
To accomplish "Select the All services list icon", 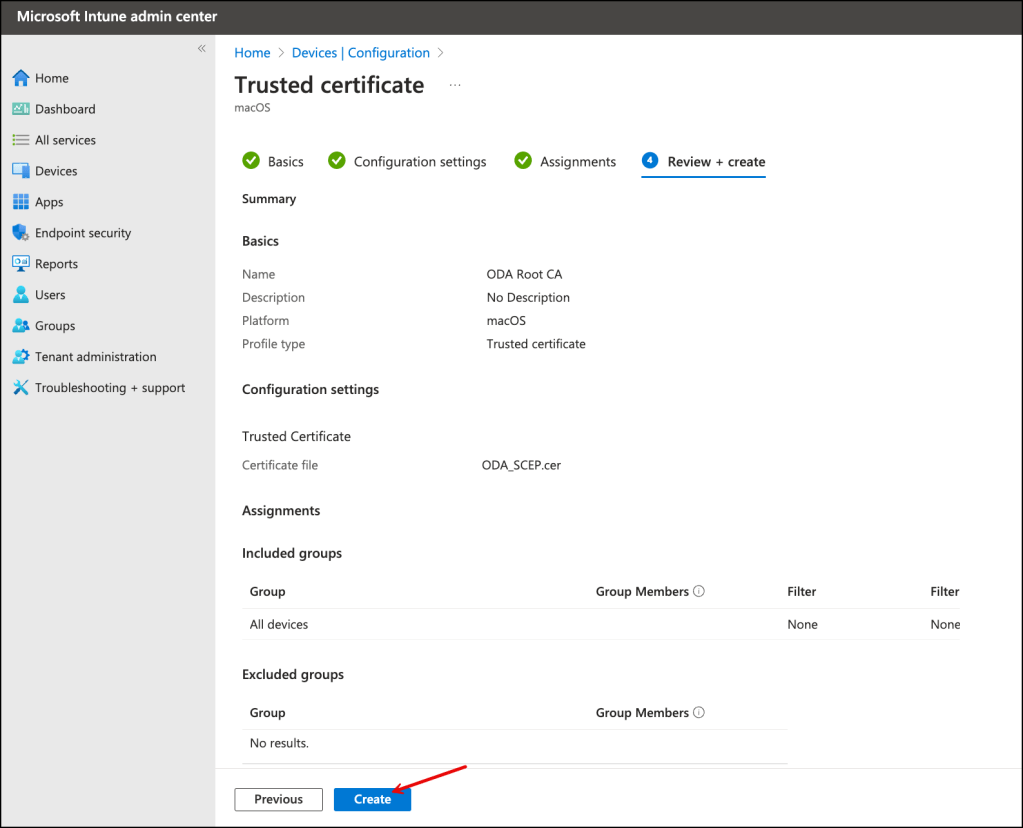I will (x=21, y=140).
